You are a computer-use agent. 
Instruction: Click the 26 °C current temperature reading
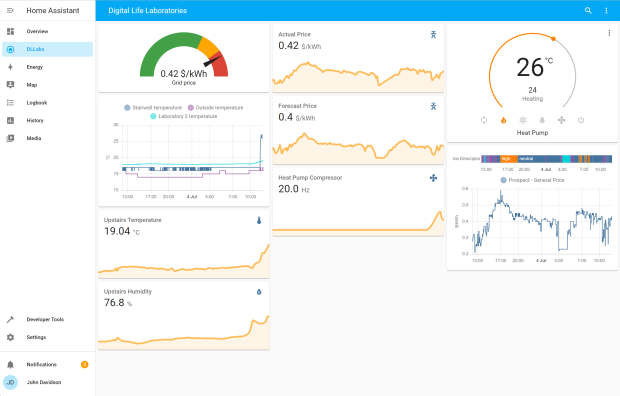534,67
